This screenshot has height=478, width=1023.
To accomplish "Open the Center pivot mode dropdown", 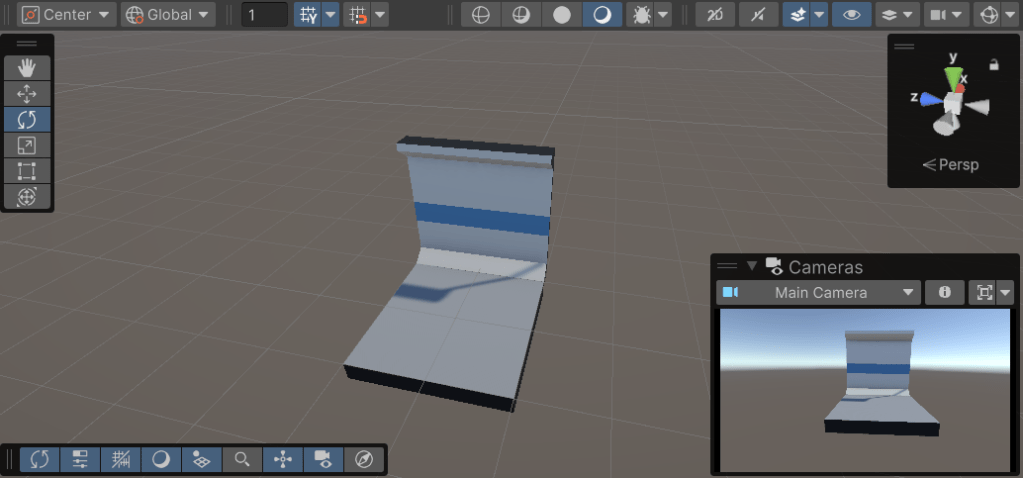I will (67, 15).
